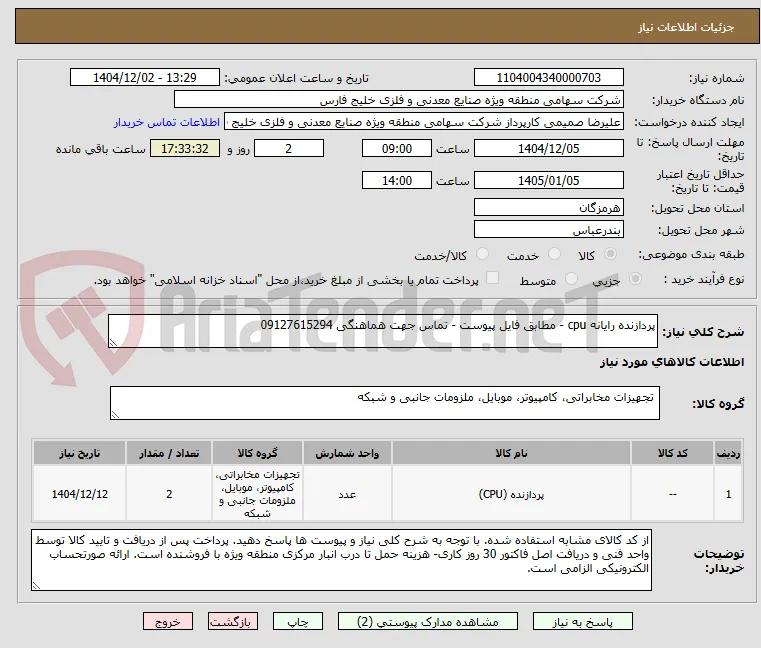
Task: Click the 'چاپ' print button
Action: (298, 621)
